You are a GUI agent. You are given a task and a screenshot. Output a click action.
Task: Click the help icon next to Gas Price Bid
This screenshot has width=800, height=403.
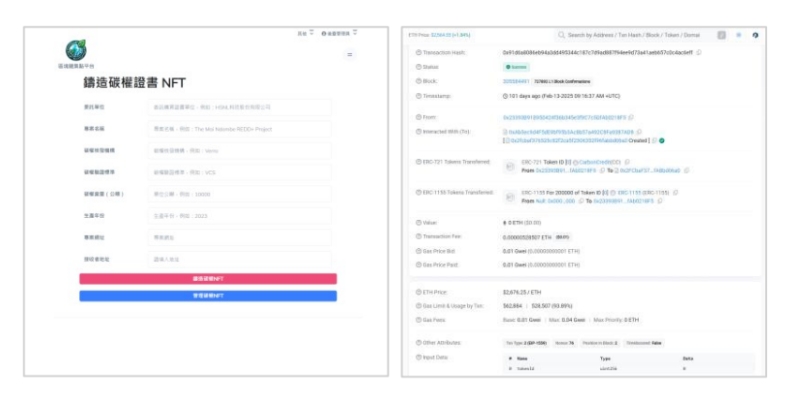pos(413,252)
